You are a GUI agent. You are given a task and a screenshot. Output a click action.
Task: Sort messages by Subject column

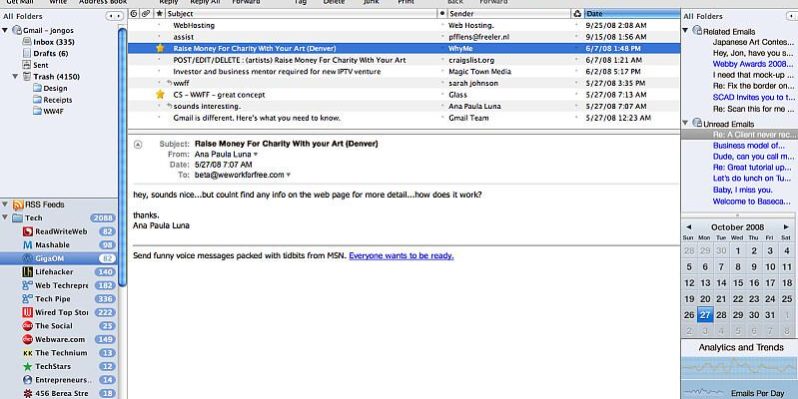(x=301, y=14)
